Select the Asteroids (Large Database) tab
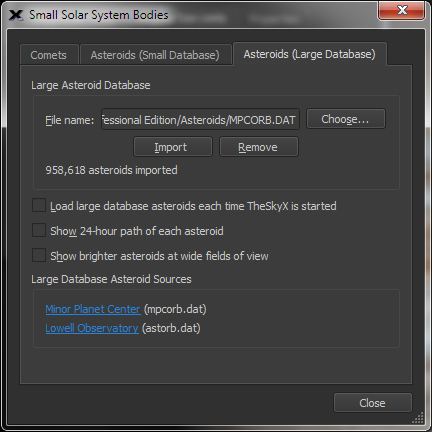432x432 pixels. point(310,54)
